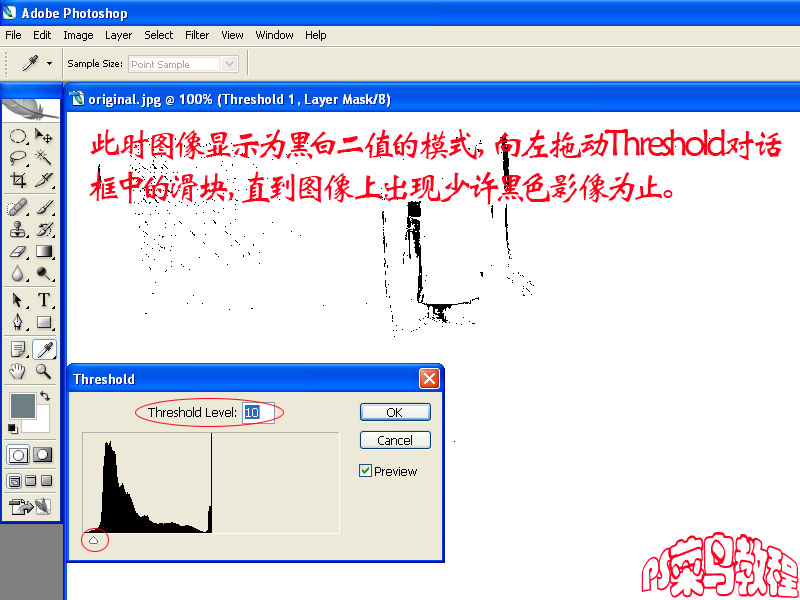Click the Threshold histogram graph
Viewport: 800px width, 600px height.
pos(211,483)
